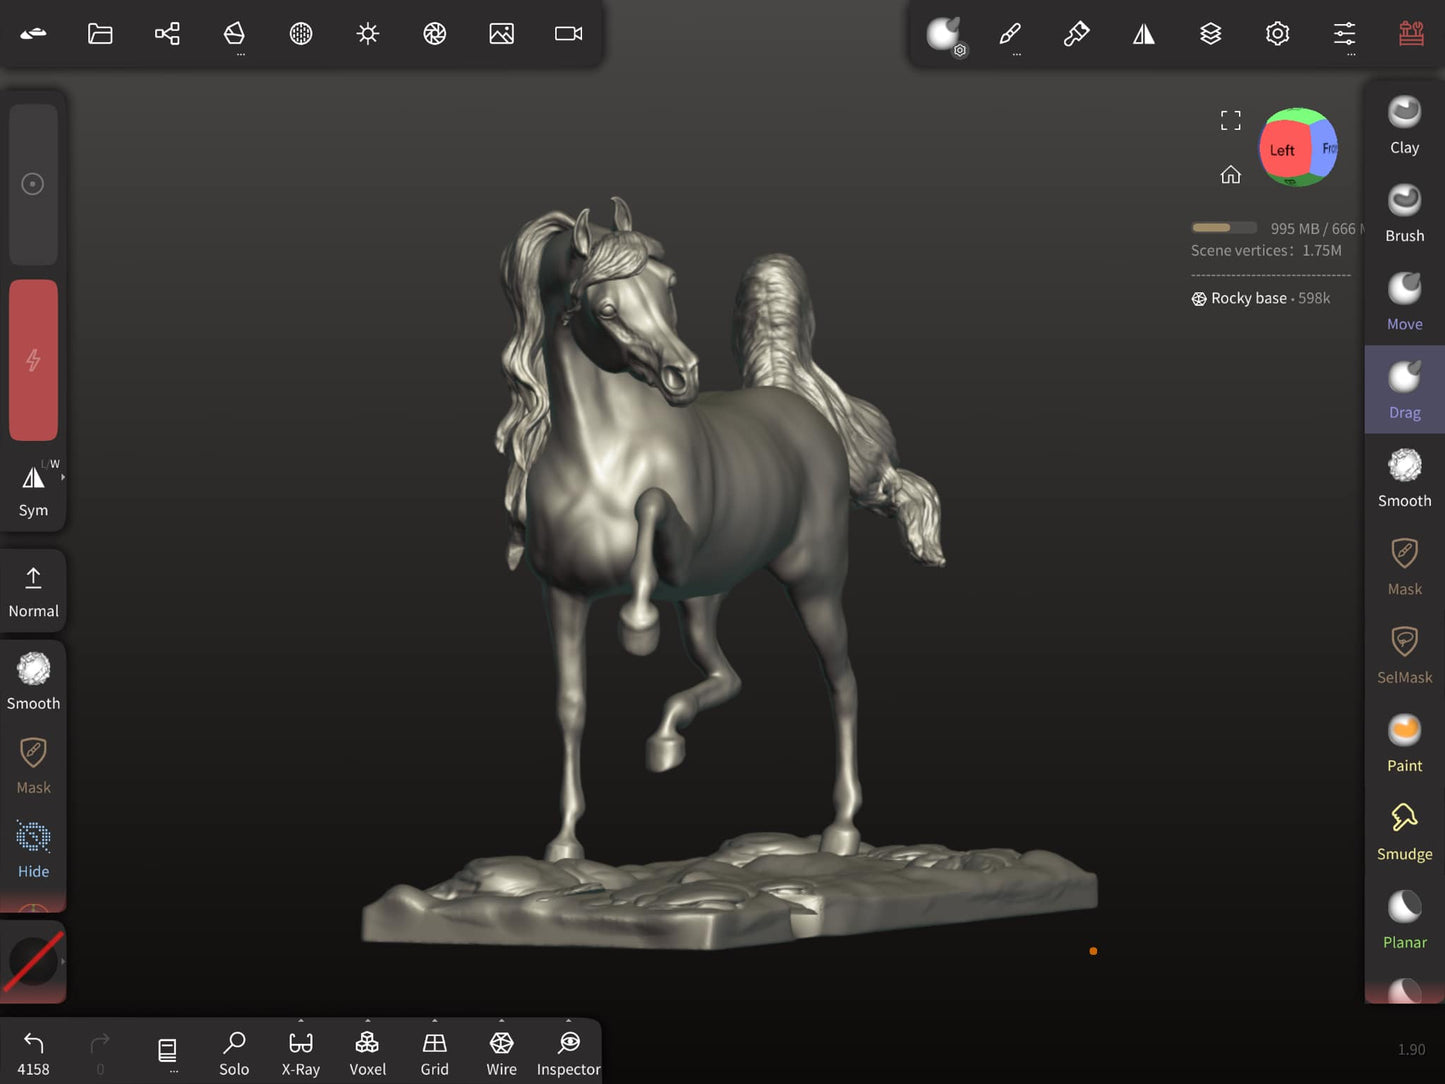This screenshot has height=1084, width=1445.
Task: Toggle Wire wireframe display
Action: pos(501,1053)
